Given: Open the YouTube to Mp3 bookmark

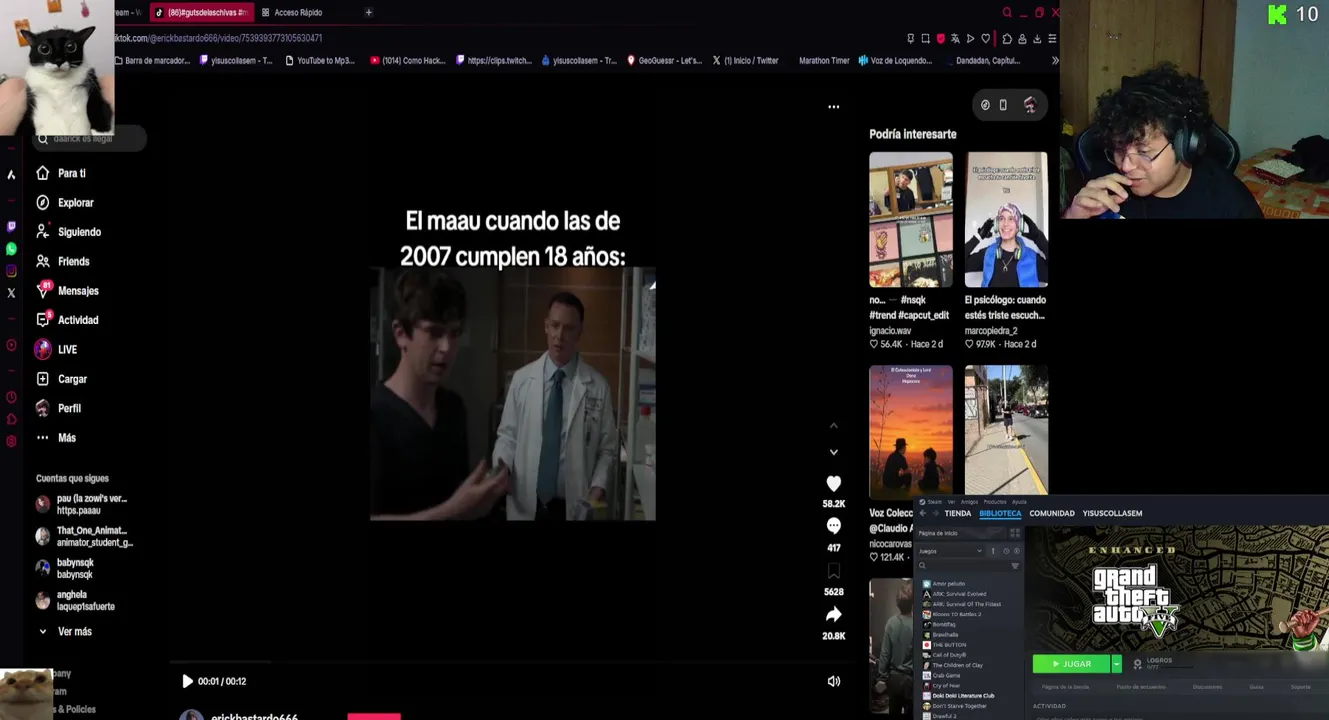Looking at the screenshot, I should [x=319, y=60].
